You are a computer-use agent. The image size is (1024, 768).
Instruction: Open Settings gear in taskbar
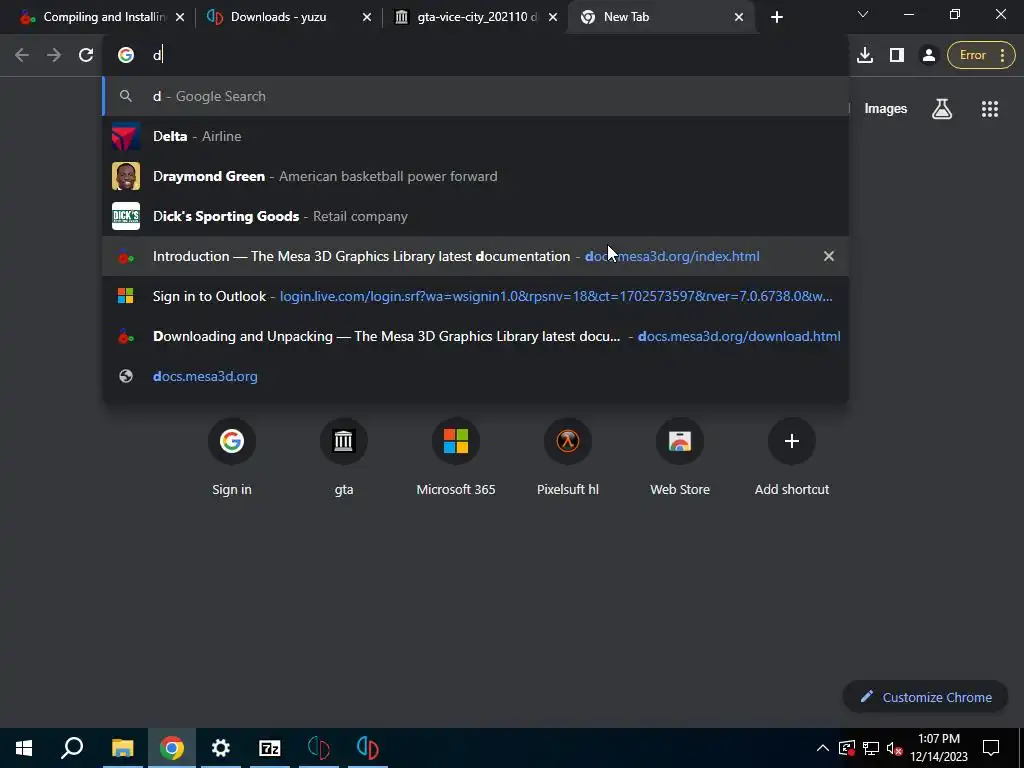point(221,748)
